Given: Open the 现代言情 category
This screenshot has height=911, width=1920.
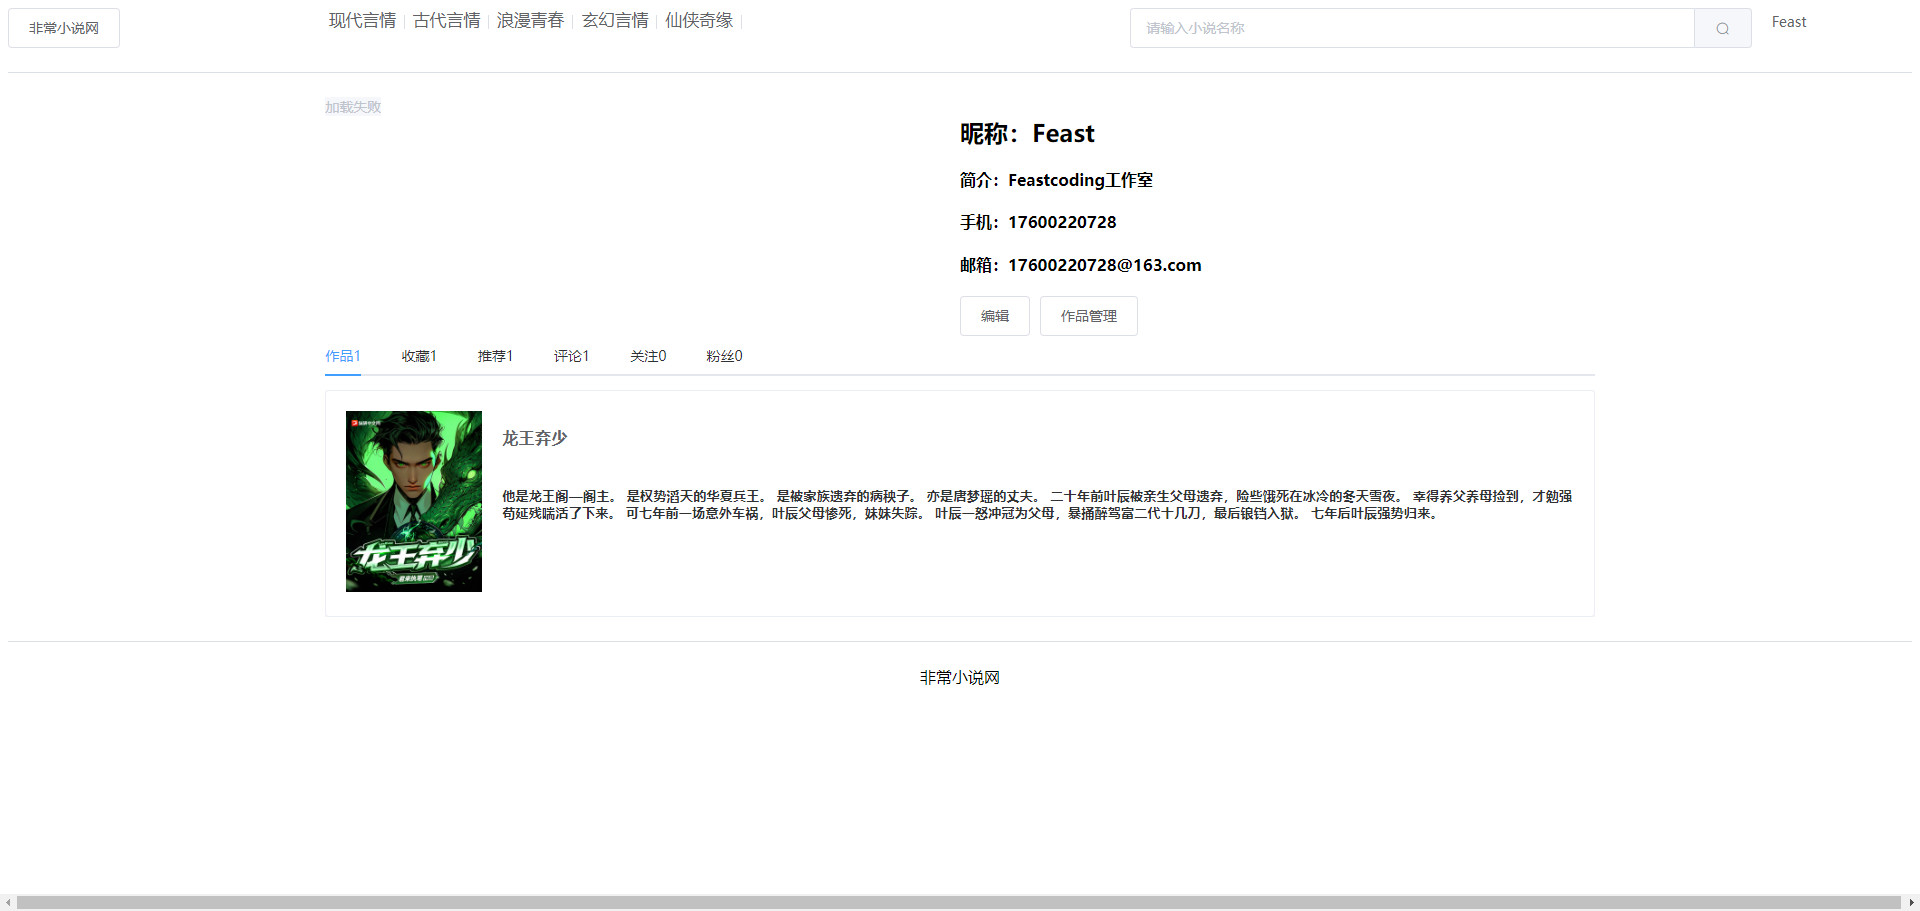Looking at the screenshot, I should click(362, 21).
